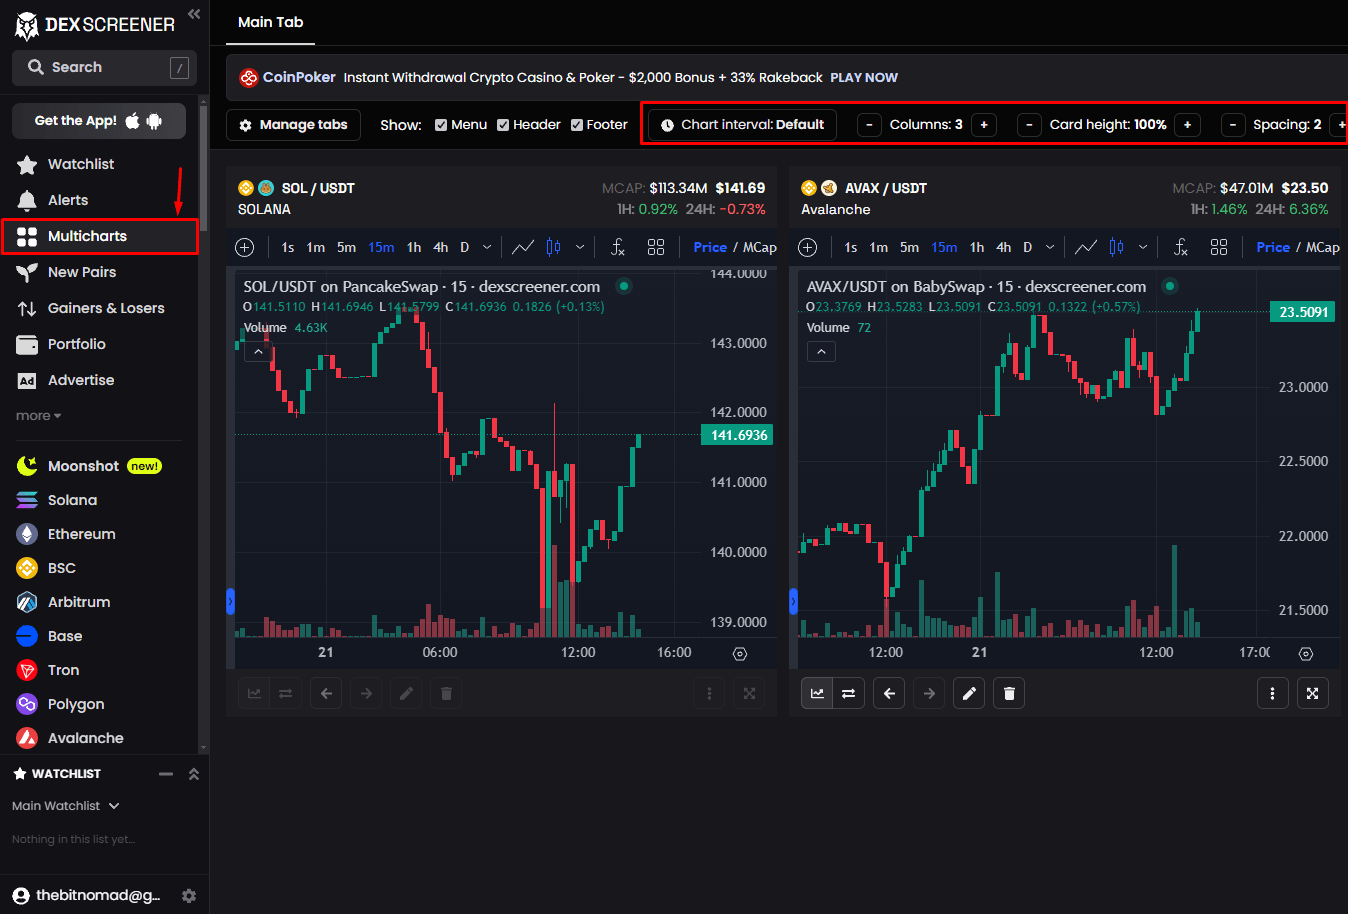Toggle the Menu checkbox
1348x914 pixels.
point(441,125)
